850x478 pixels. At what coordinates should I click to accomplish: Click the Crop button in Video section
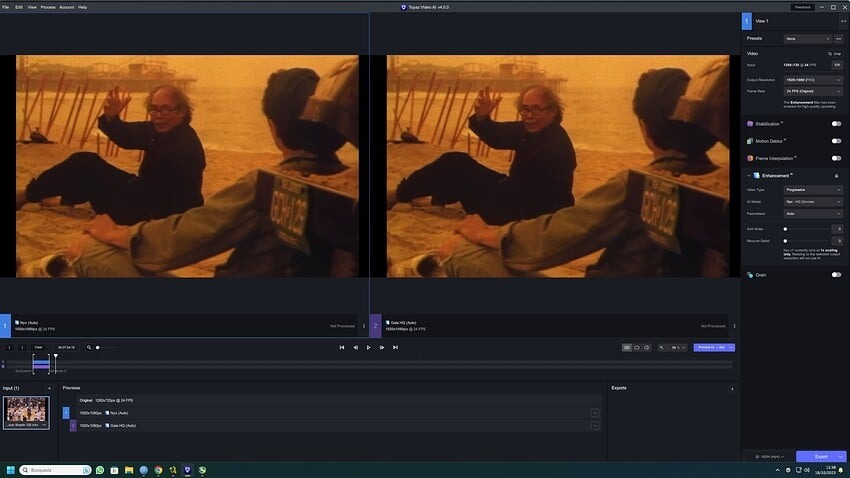pos(835,54)
